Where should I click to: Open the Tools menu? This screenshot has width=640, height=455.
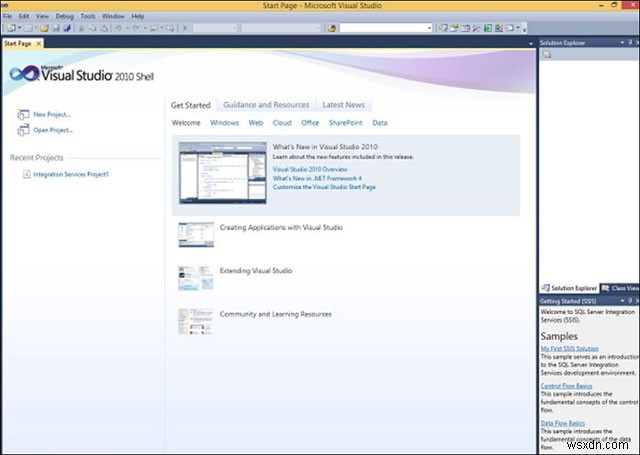88,16
